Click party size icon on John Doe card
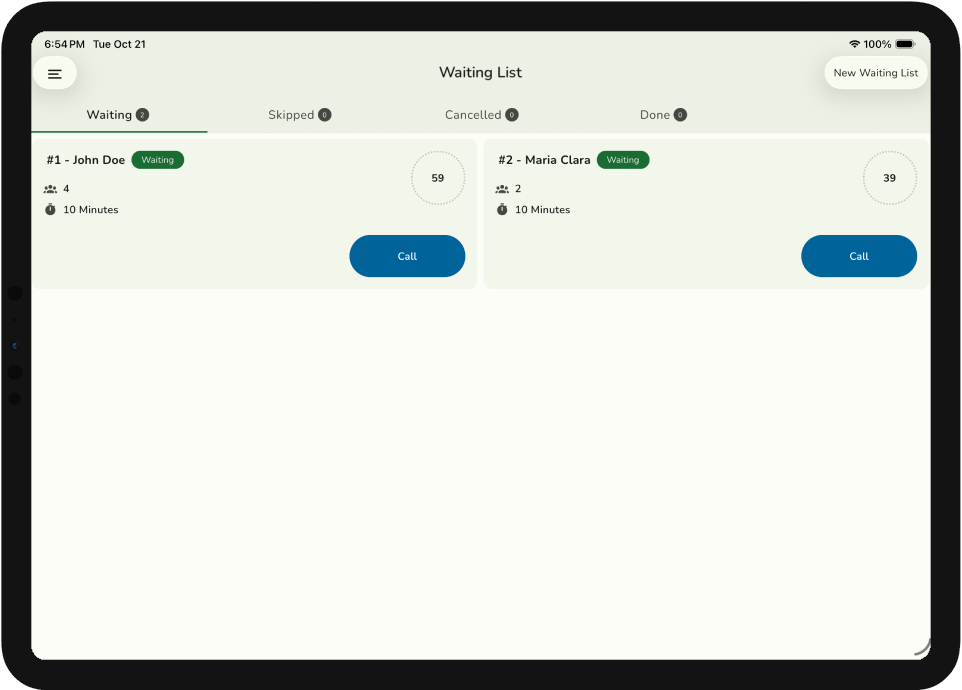Viewport: 962px width, 690px height. click(51, 189)
